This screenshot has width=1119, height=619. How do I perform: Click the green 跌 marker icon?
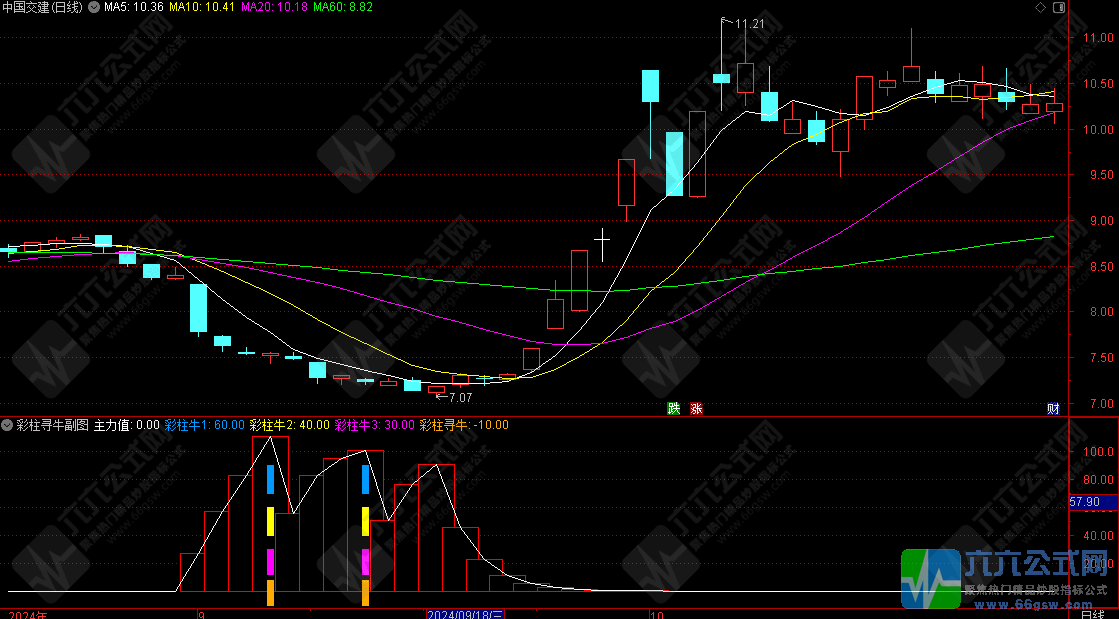pos(674,408)
